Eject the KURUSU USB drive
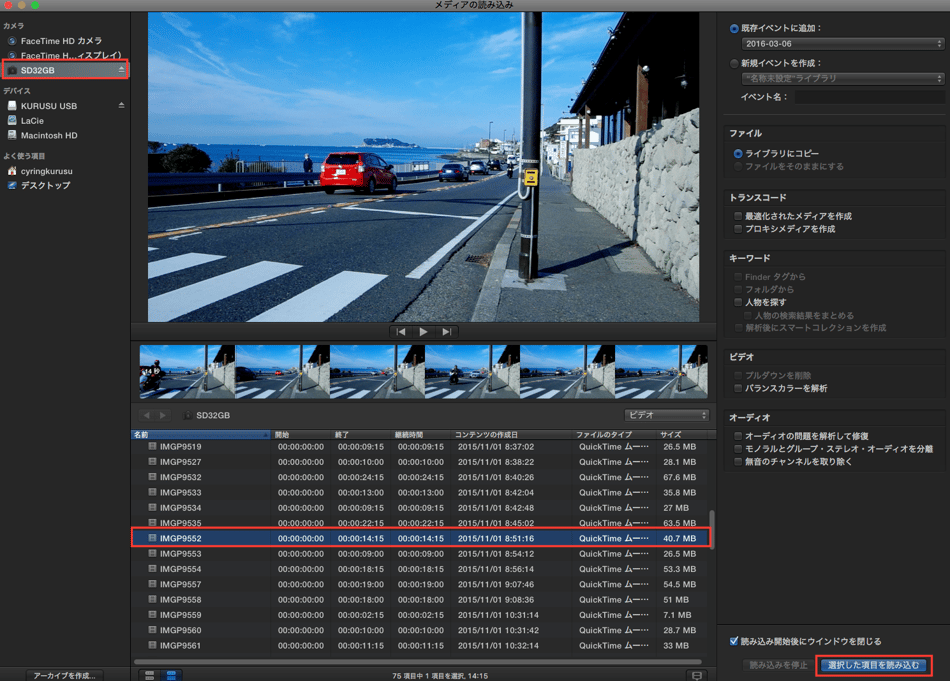 (x=122, y=106)
